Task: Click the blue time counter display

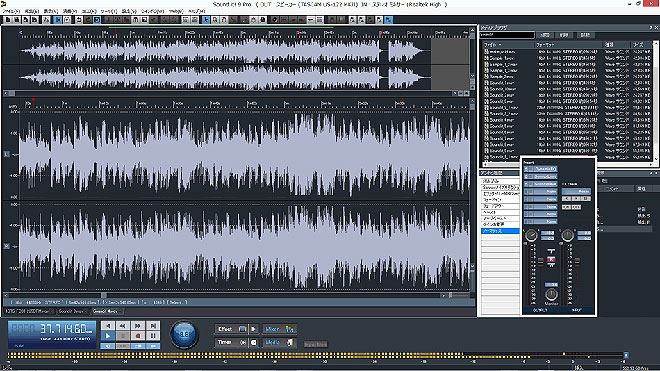Action: click(52, 334)
